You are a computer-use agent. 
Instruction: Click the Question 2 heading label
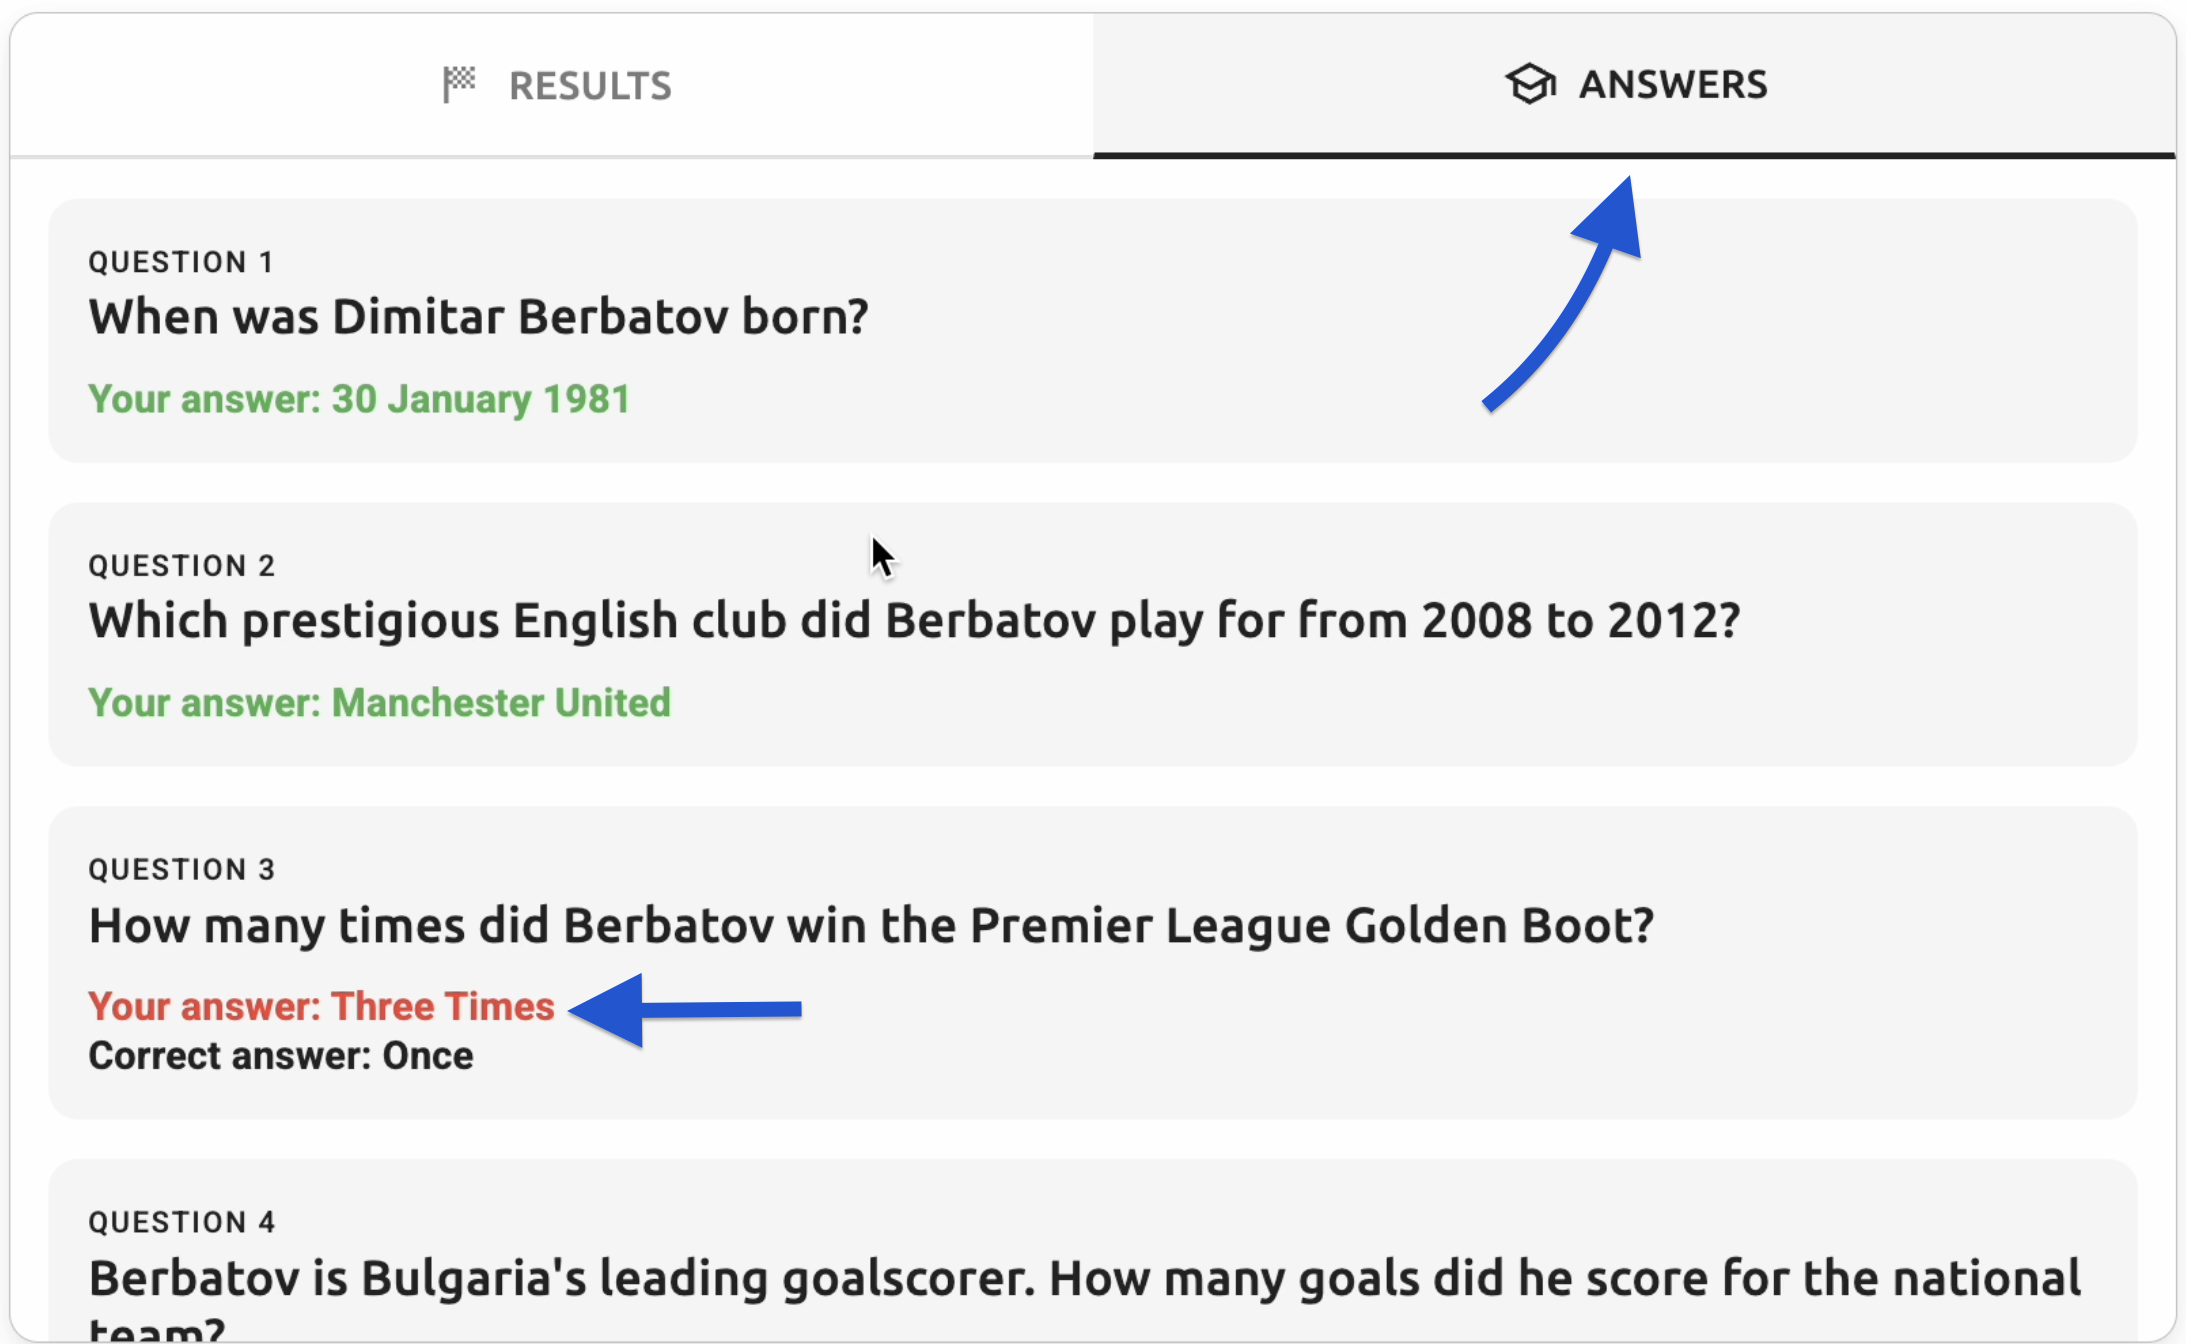pos(182,566)
